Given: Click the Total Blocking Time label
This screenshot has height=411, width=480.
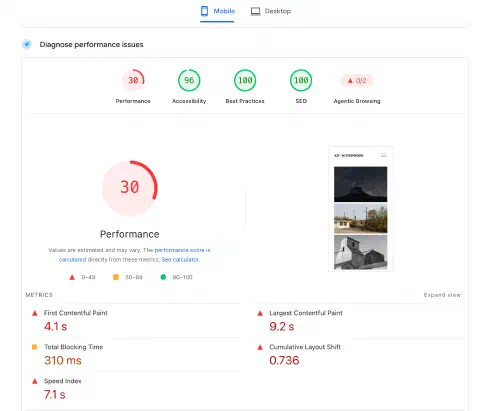Looking at the screenshot, I should tap(73, 347).
